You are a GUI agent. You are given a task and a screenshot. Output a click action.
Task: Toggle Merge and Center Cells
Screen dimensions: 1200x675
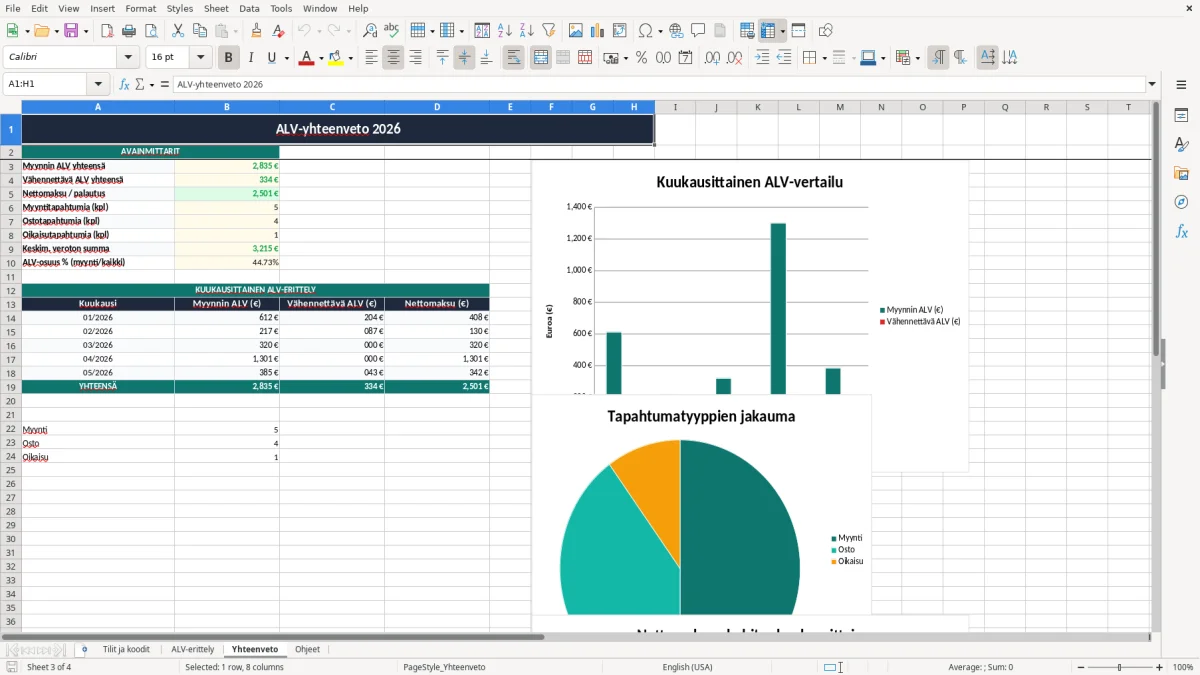[540, 58]
